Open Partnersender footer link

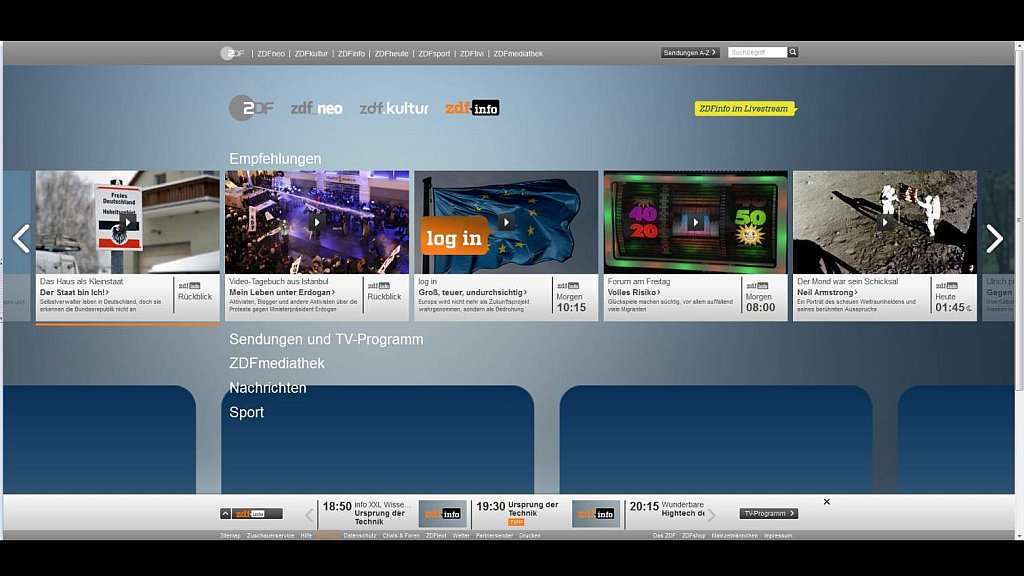pos(494,536)
